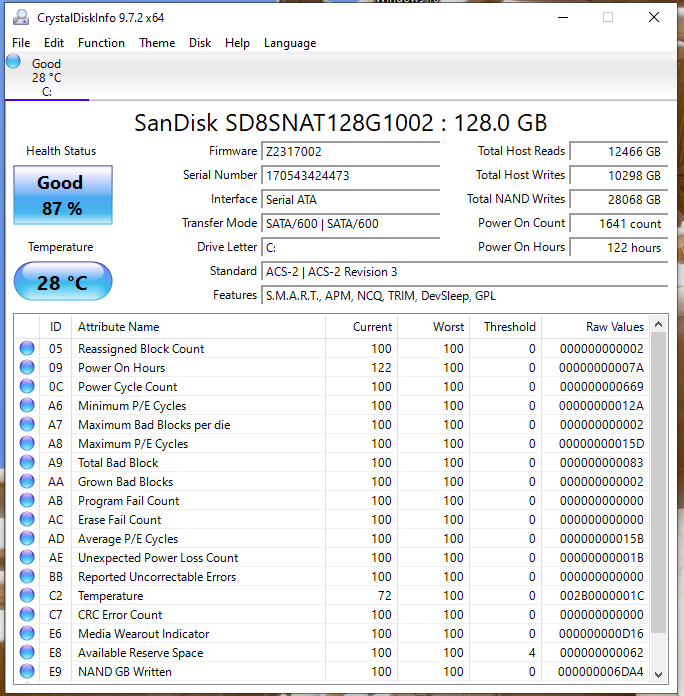This screenshot has width=684, height=696.
Task: Click the Good 87 % health status button
Action: tap(61, 195)
